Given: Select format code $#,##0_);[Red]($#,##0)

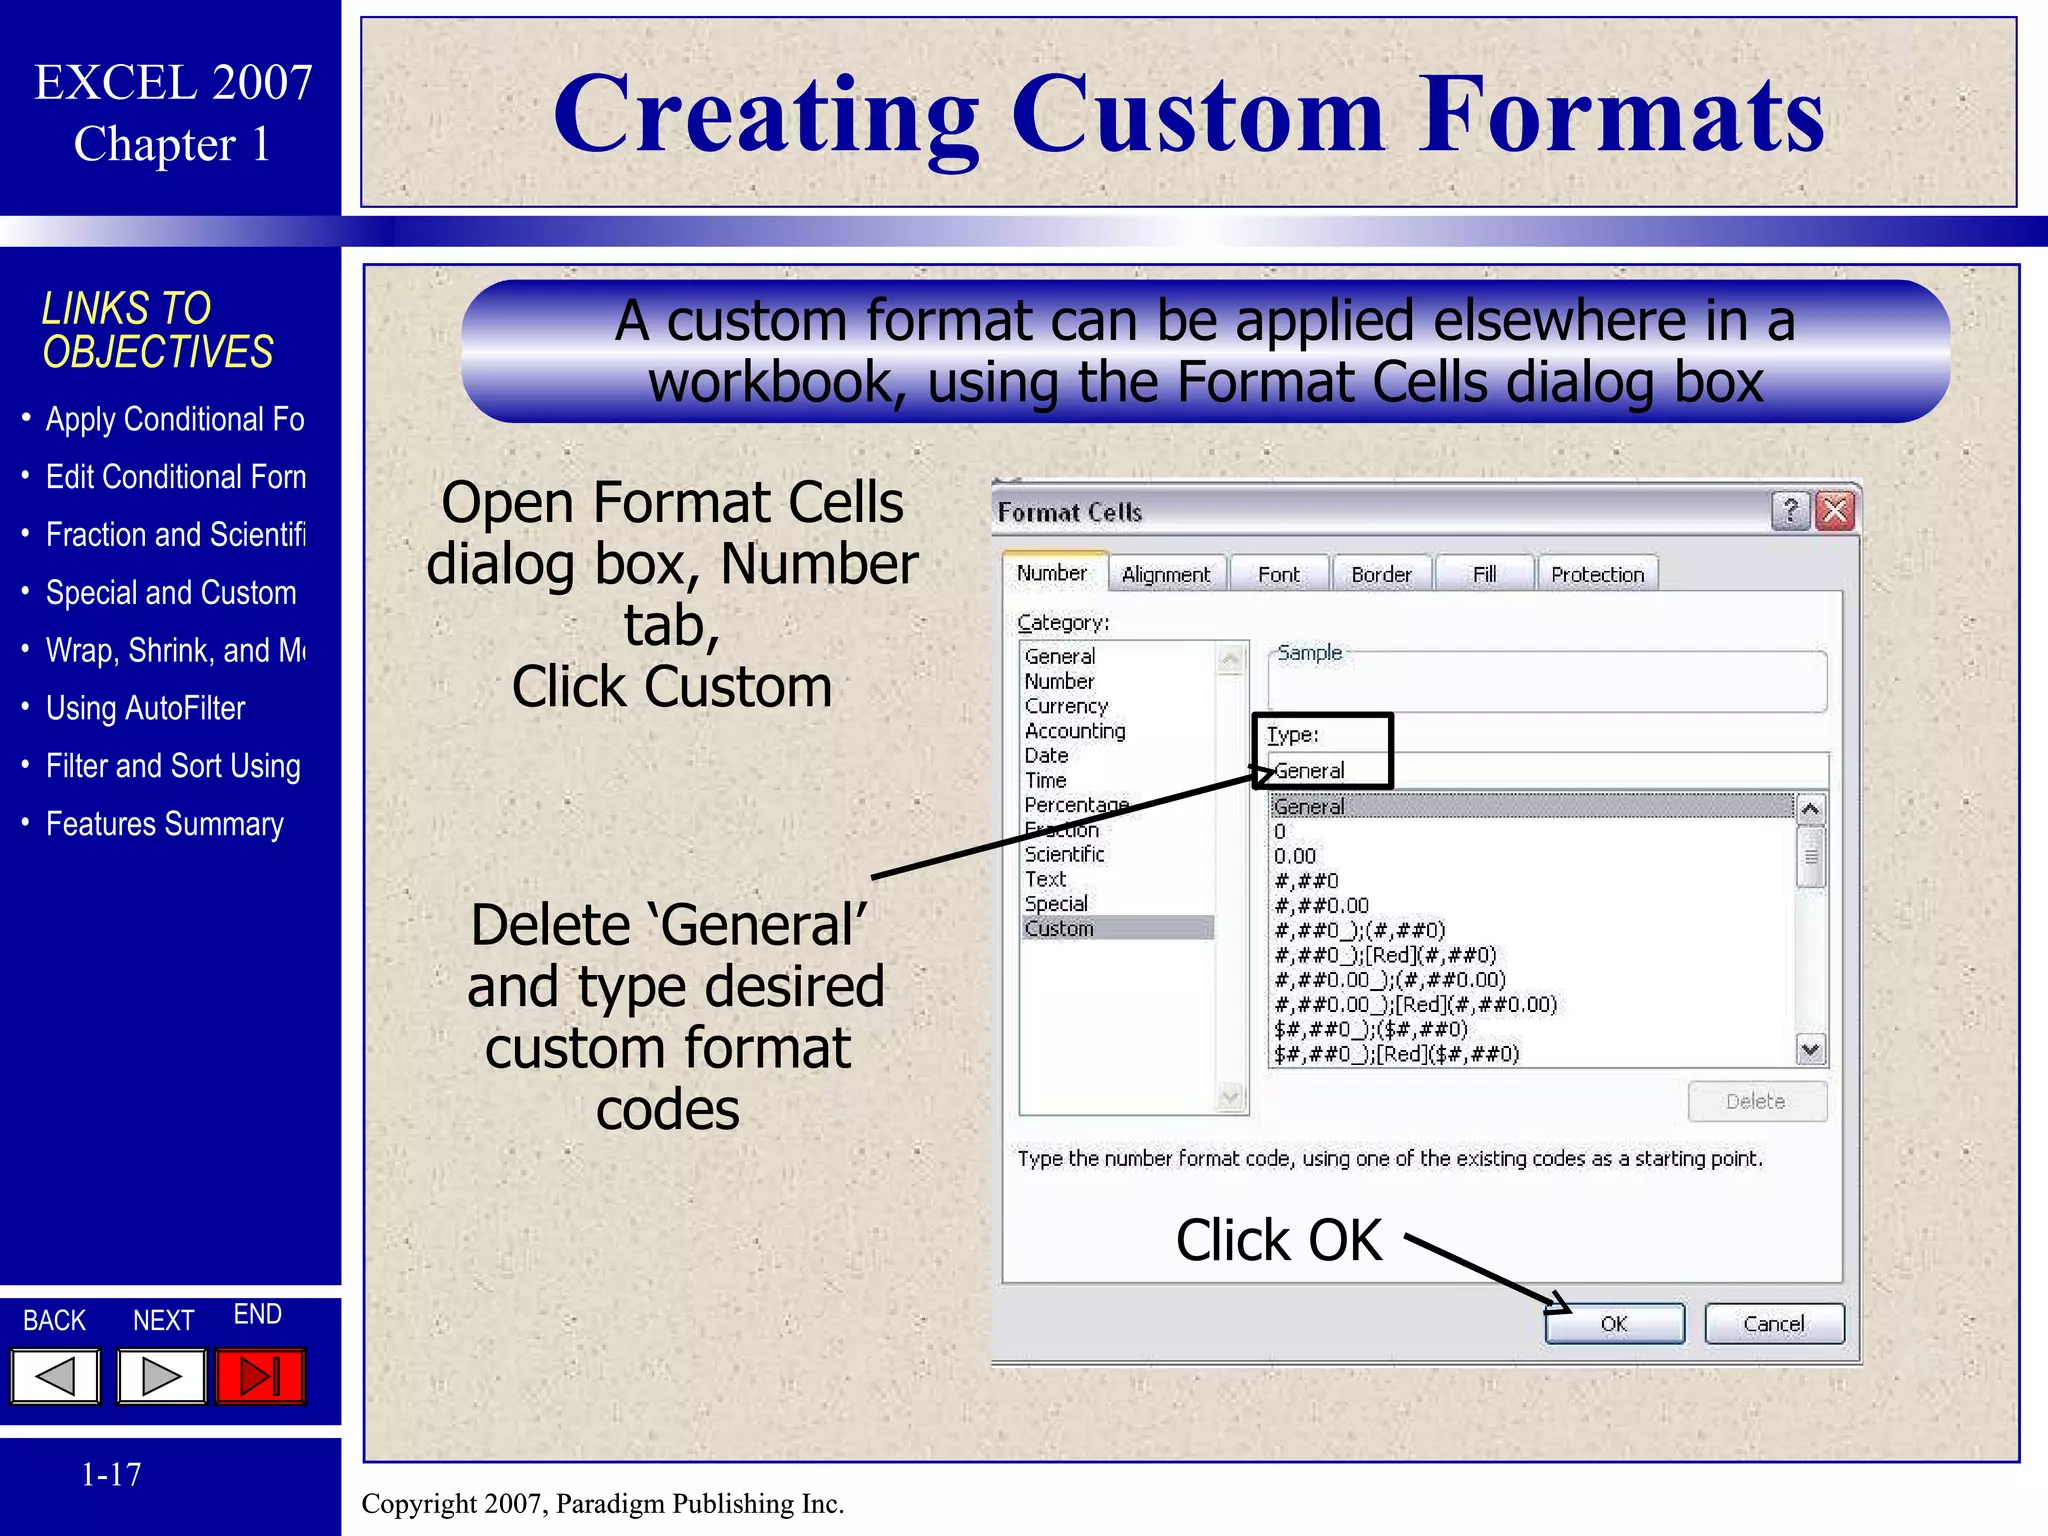Looking at the screenshot, I should tap(1396, 1054).
